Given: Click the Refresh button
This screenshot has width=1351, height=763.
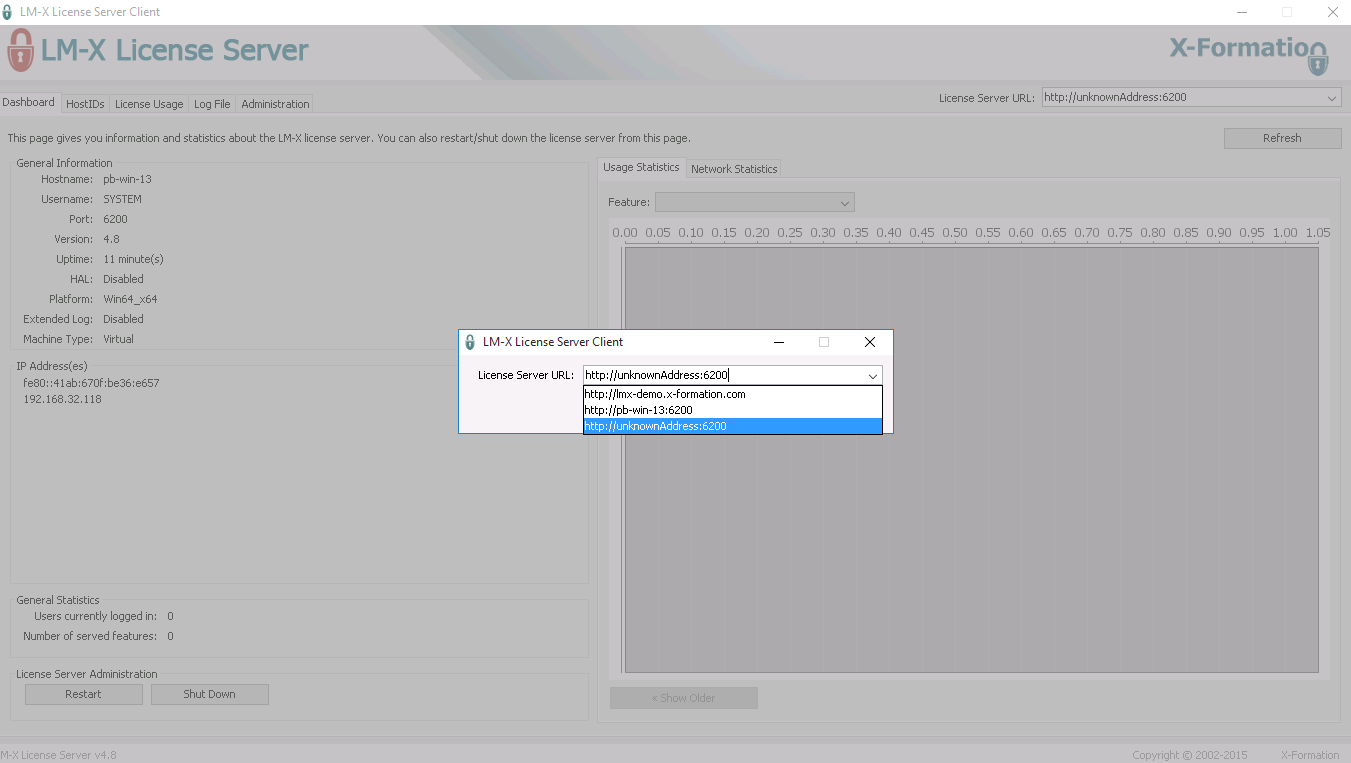Looking at the screenshot, I should pos(1282,138).
